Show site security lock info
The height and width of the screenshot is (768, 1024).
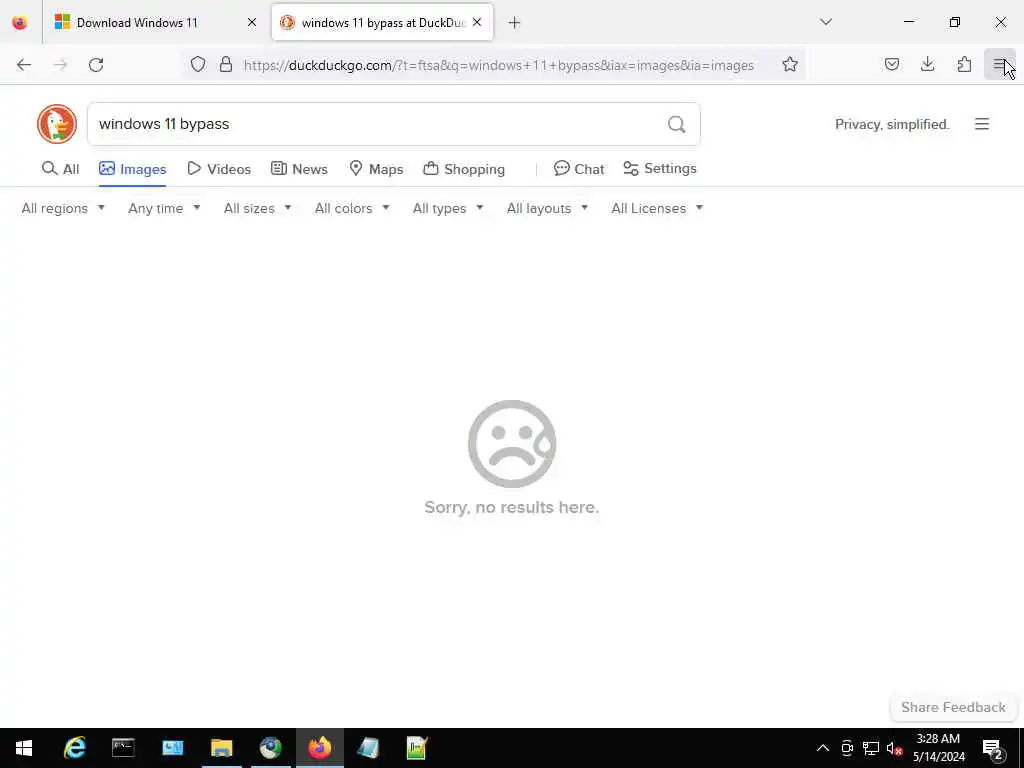(x=226, y=64)
